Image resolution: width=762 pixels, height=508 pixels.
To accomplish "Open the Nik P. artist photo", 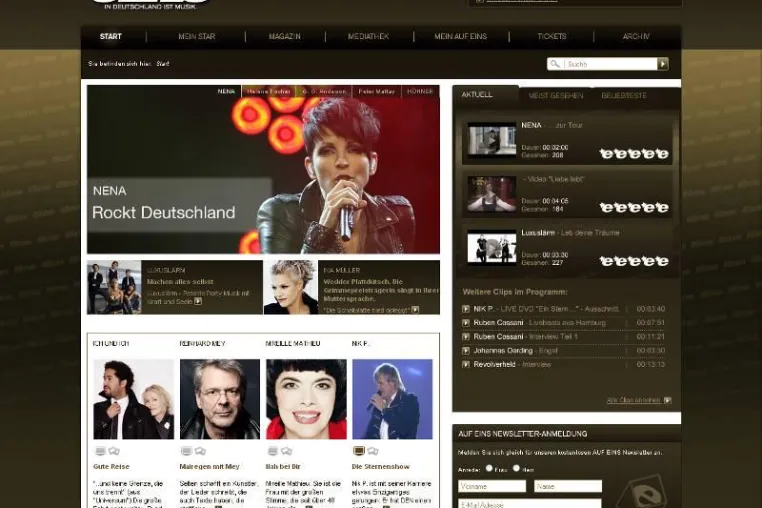I will coord(392,399).
